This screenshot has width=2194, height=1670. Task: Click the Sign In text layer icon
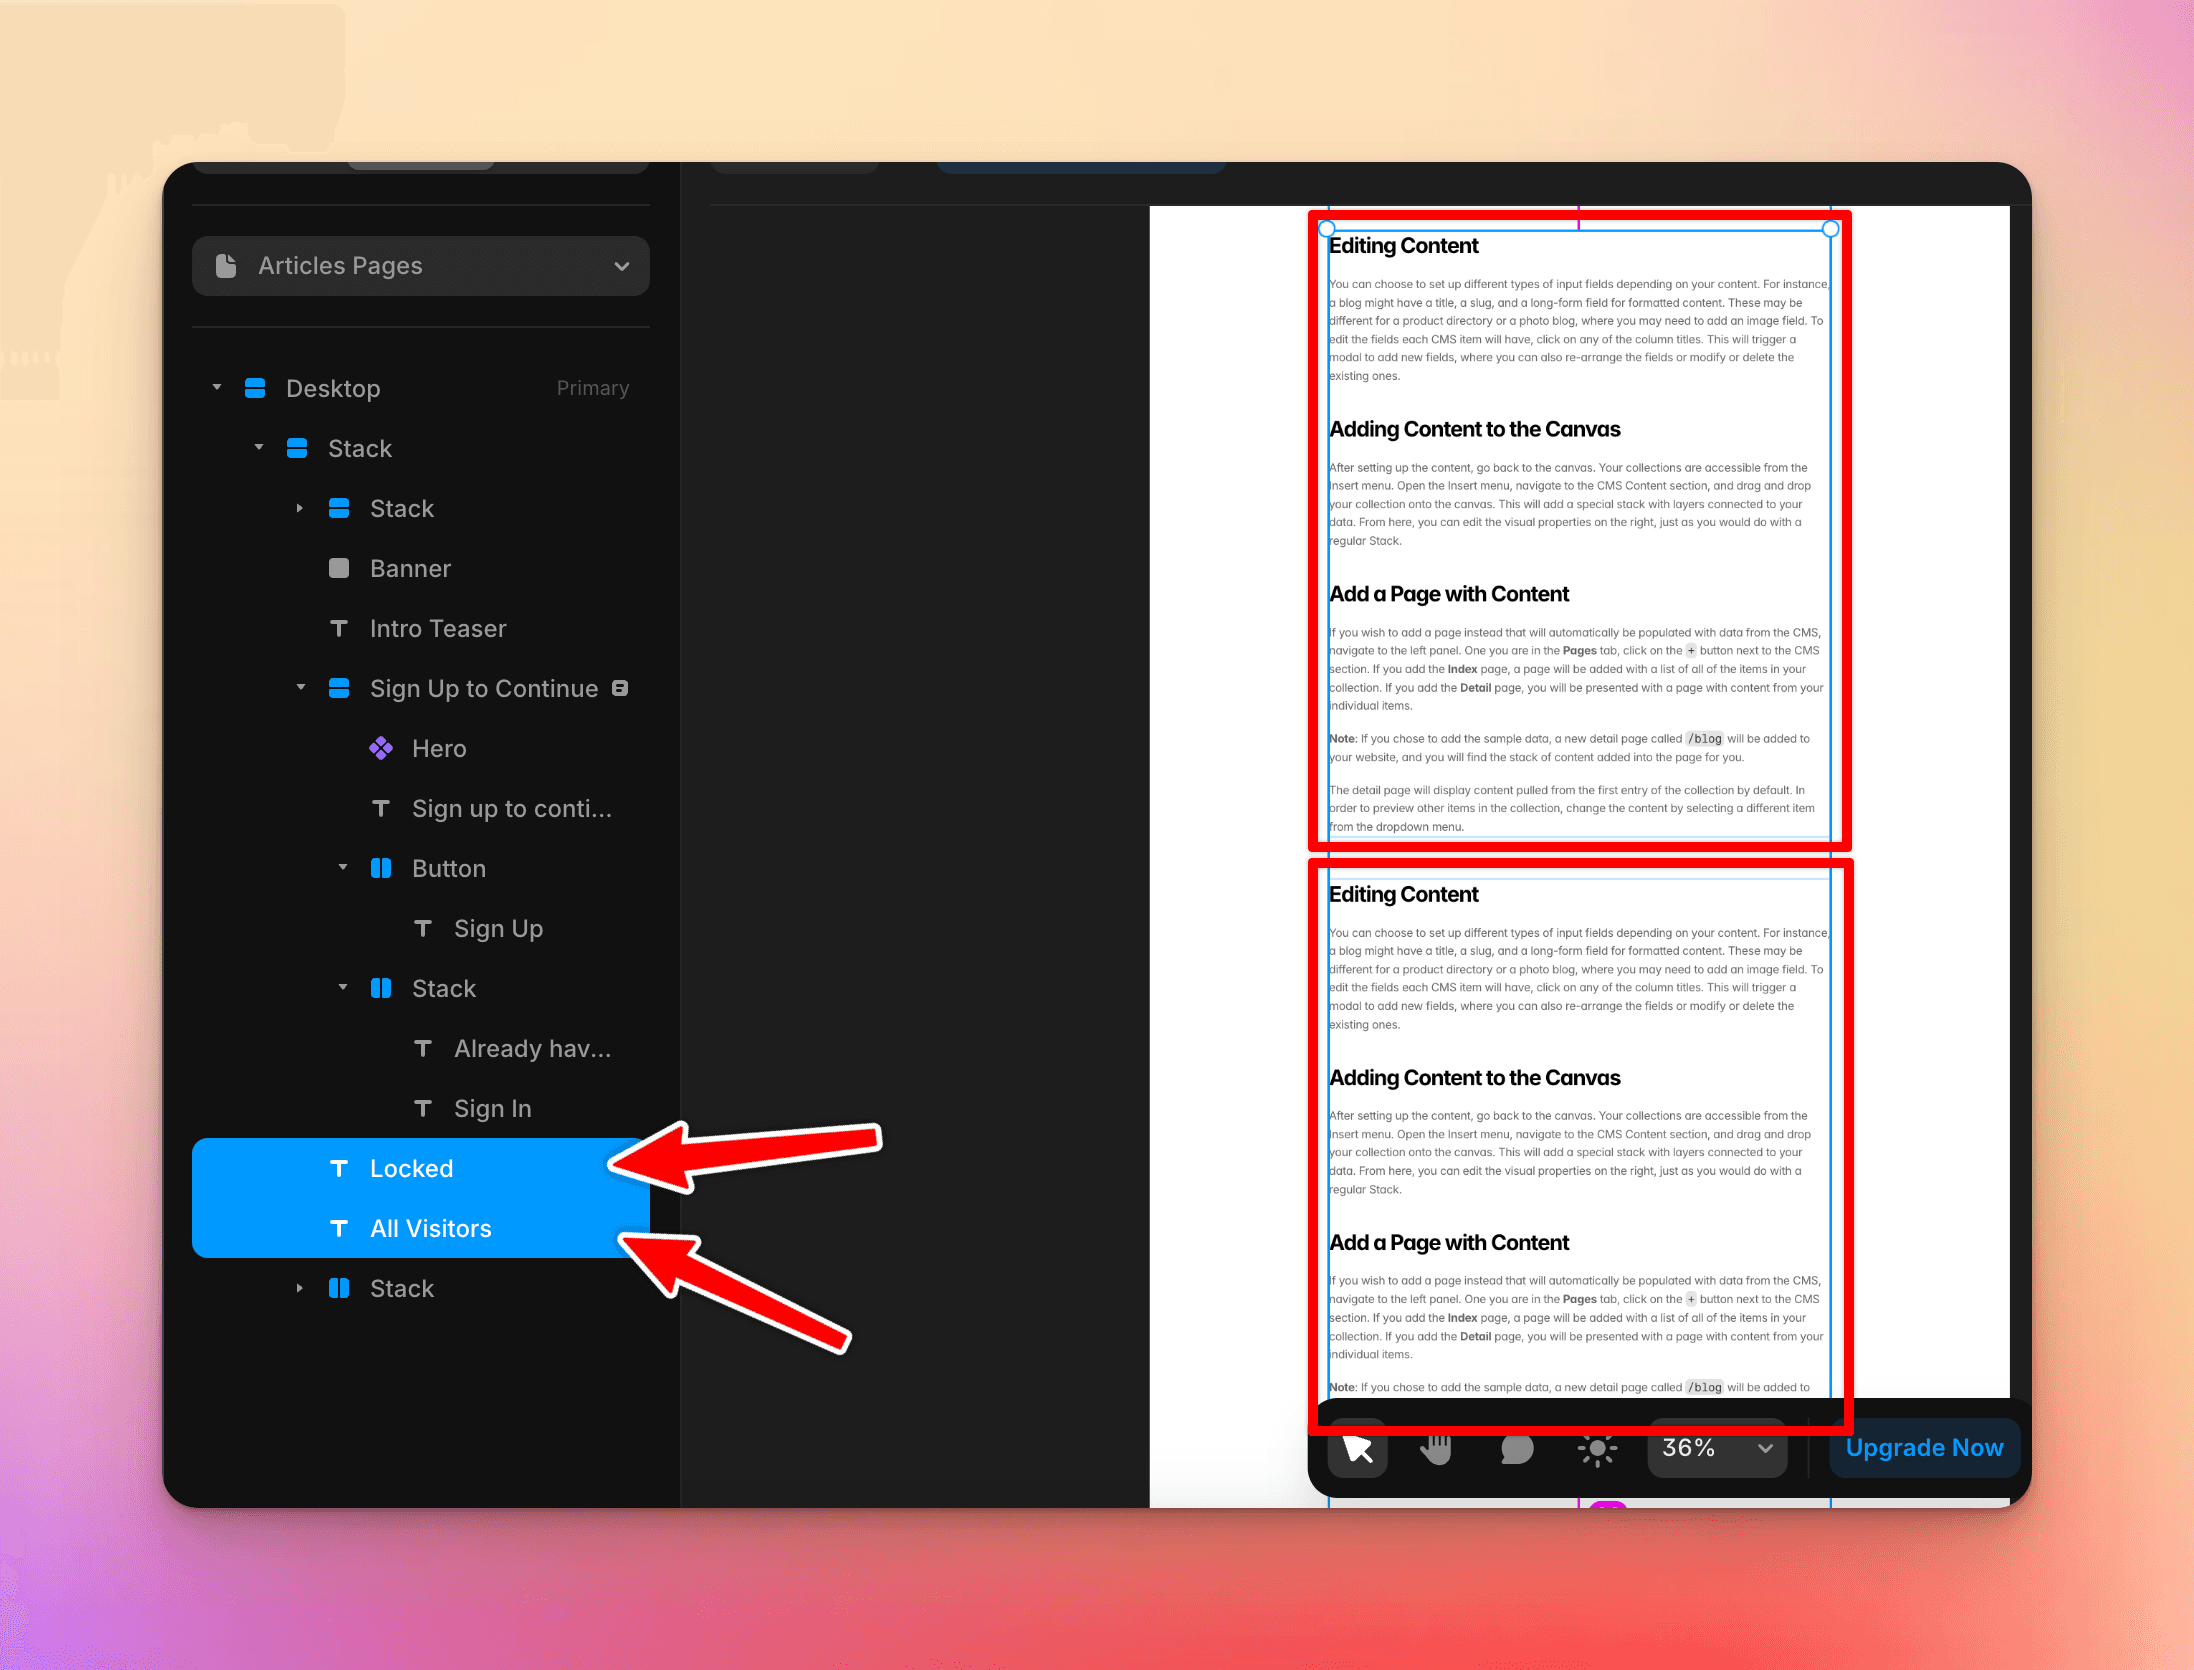[x=423, y=1108]
